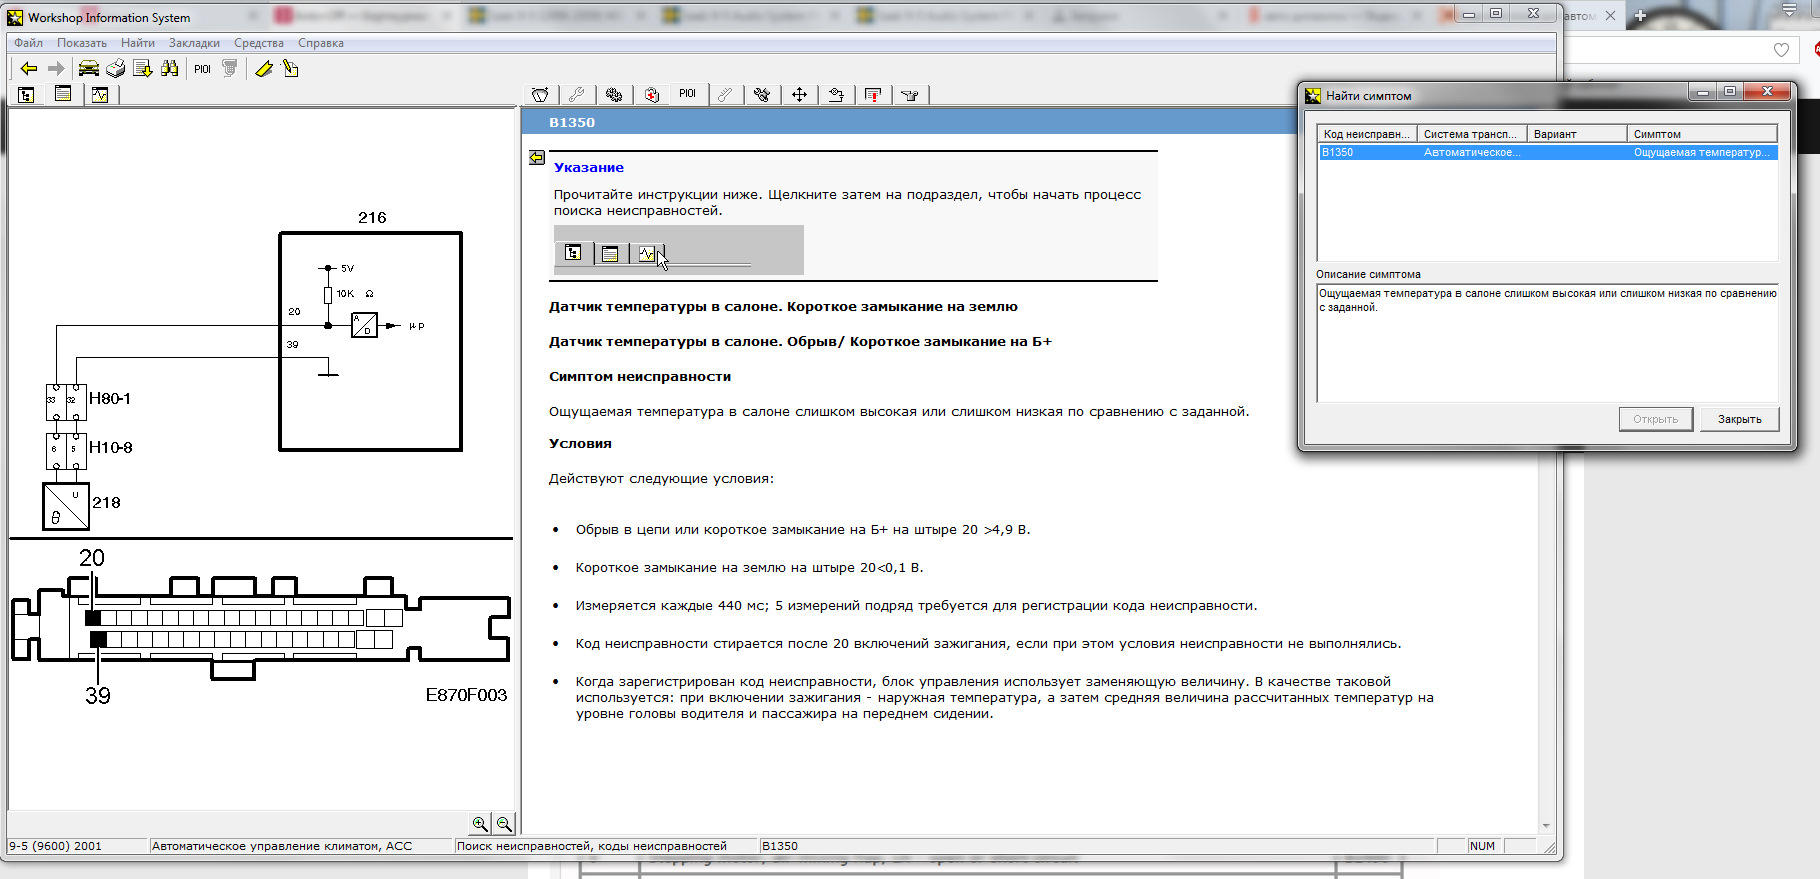Viewport: 1820px width, 879px height.
Task: Open the gears tab
Action: (x=614, y=95)
